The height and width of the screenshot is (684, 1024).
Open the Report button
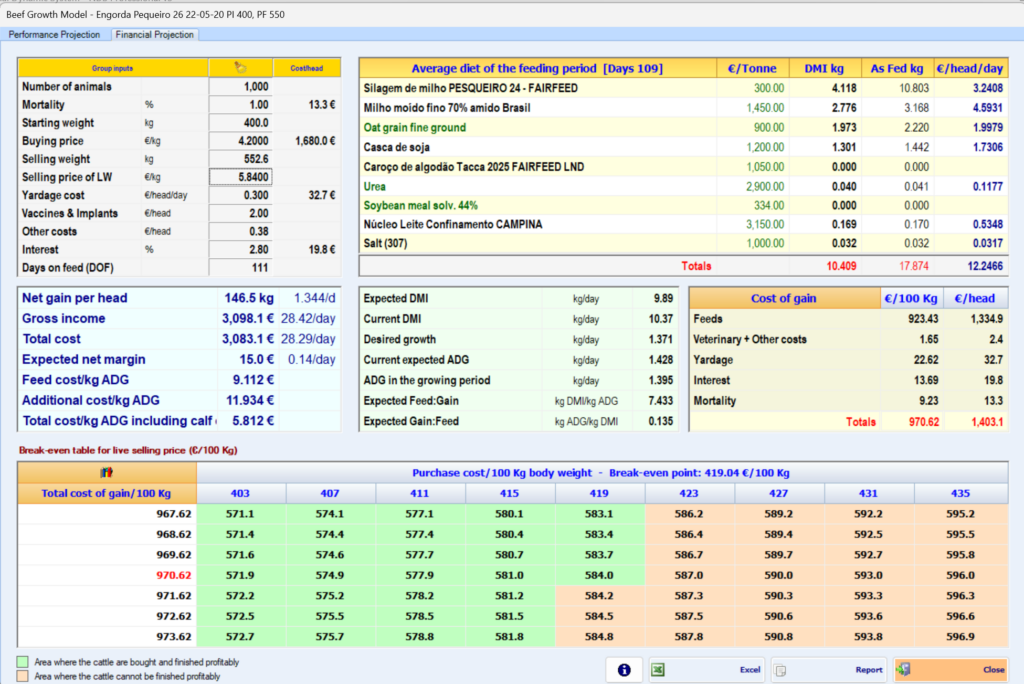click(828, 670)
